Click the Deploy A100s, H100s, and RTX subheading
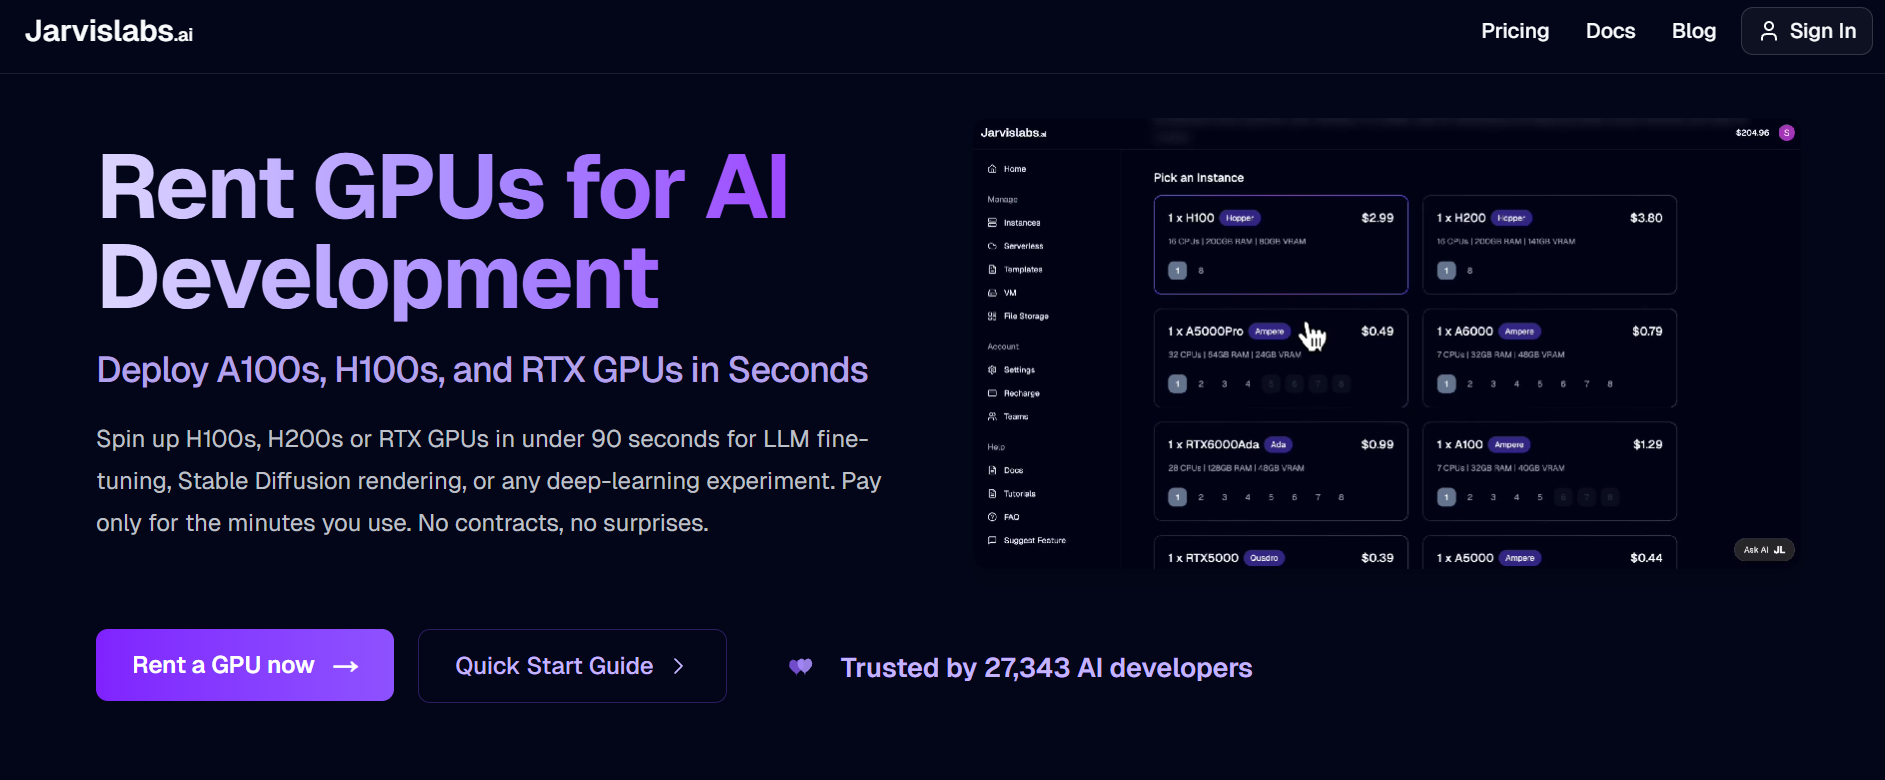The image size is (1885, 780). point(482,370)
